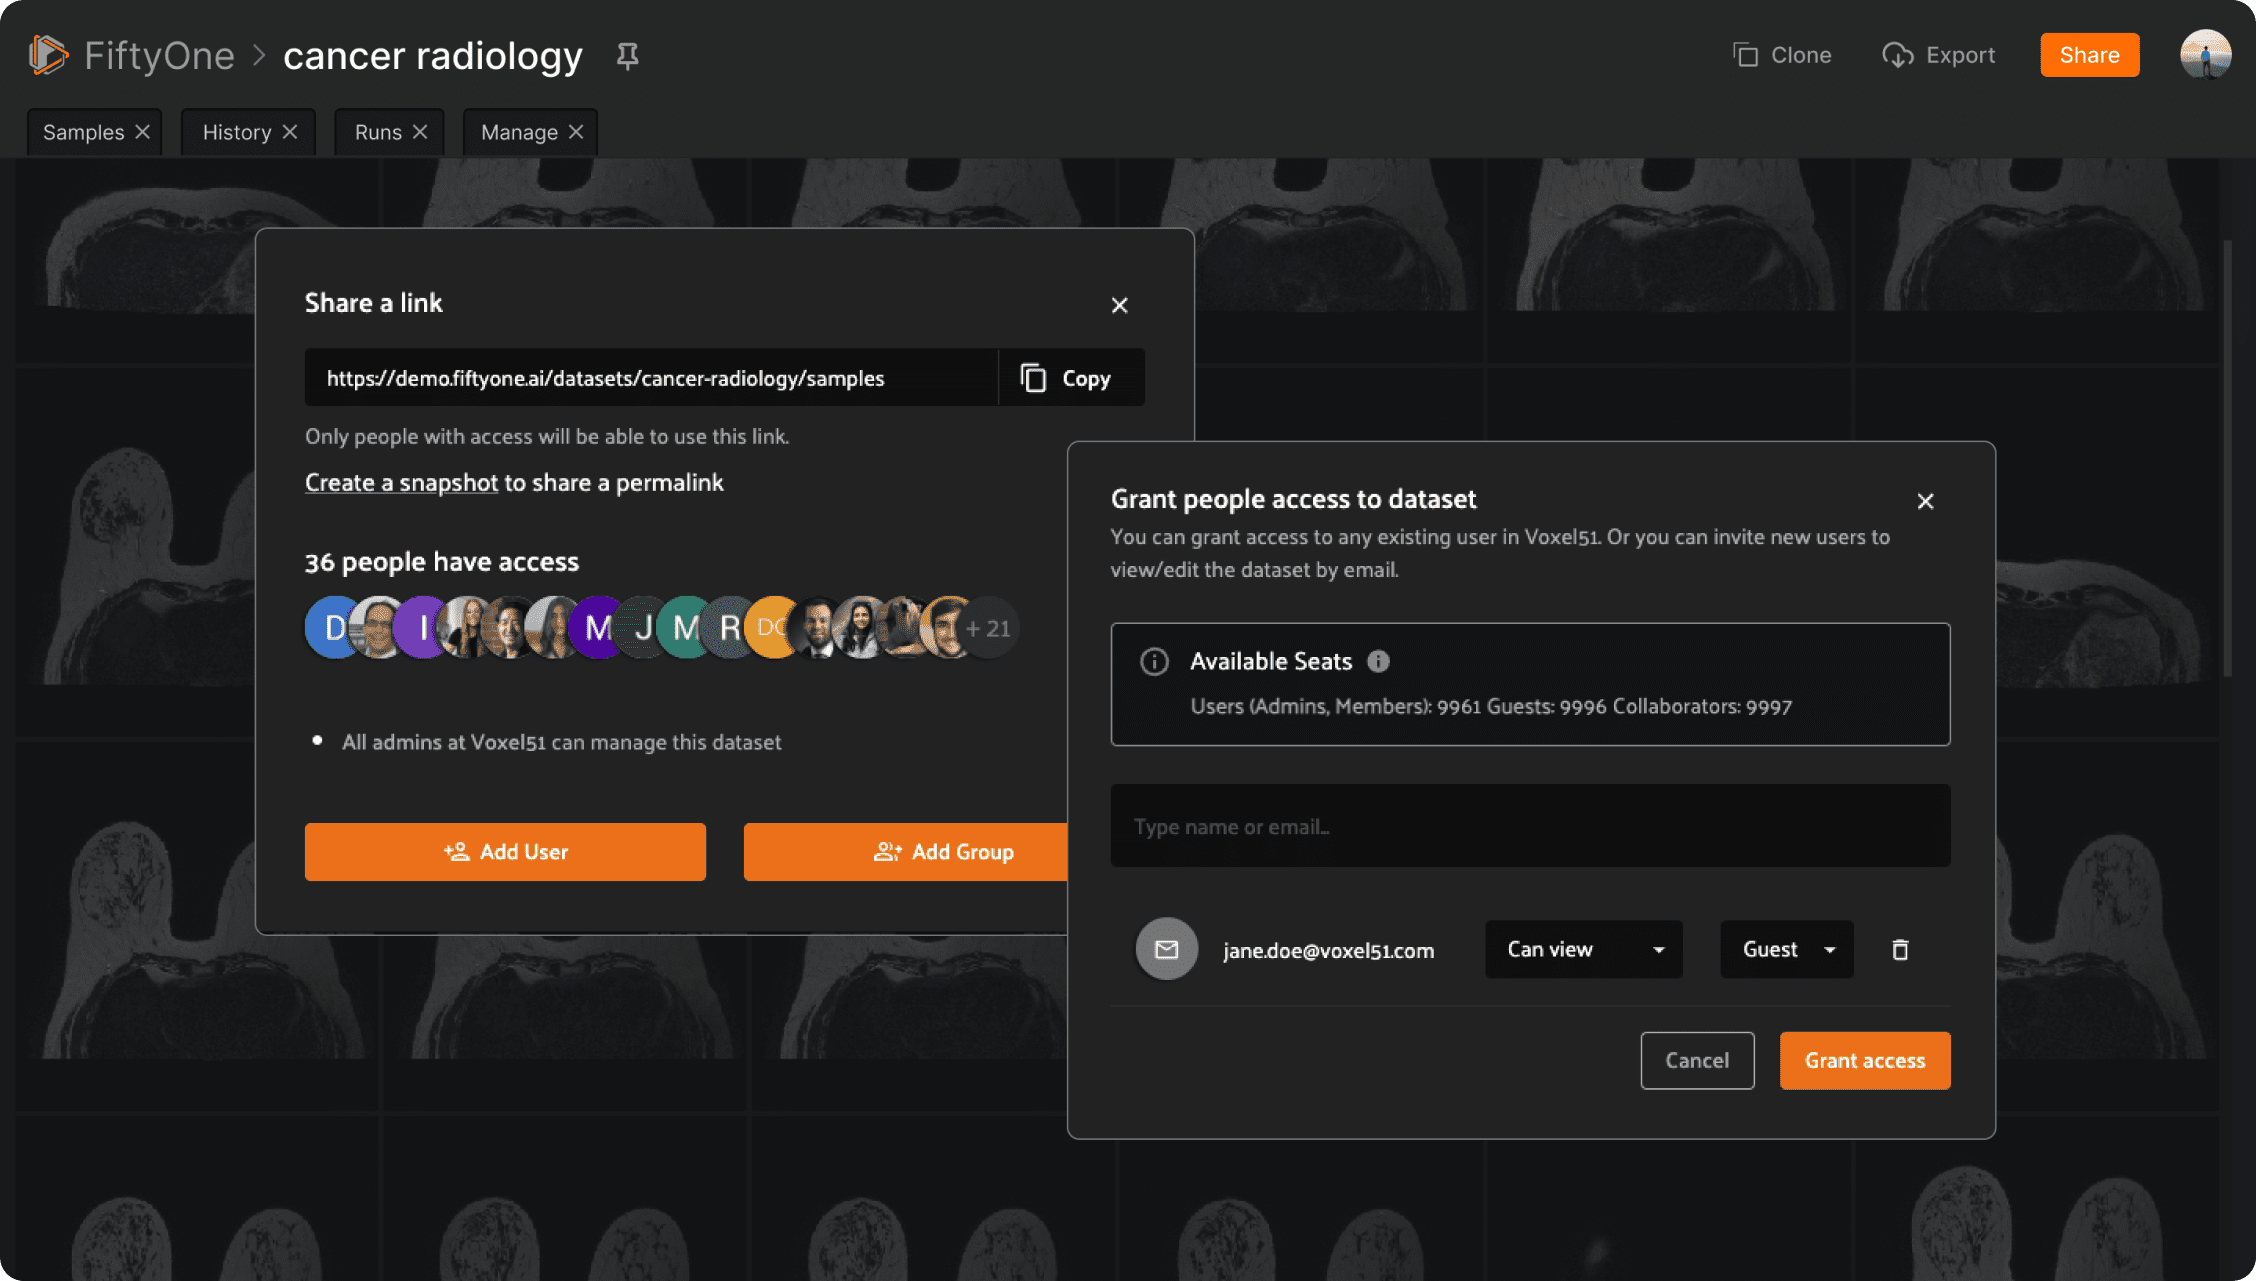Viewport: 2256px width, 1281px height.
Task: Click the Available Seats outline info icon
Action: (1154, 661)
